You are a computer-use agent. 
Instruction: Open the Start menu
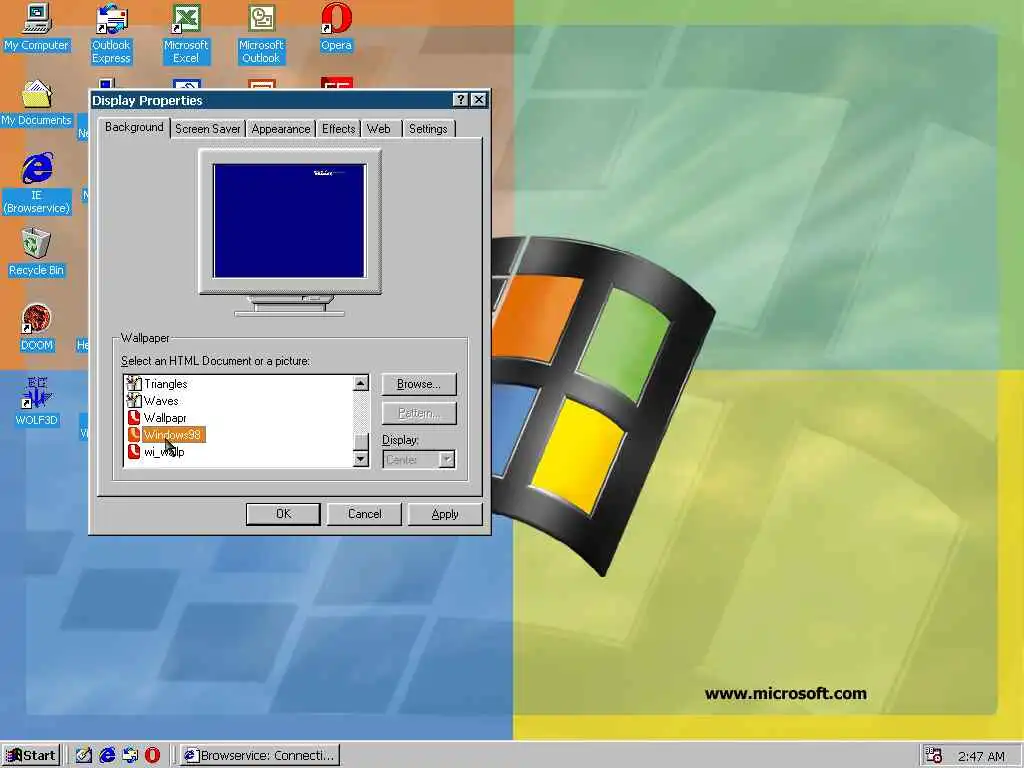coord(31,756)
